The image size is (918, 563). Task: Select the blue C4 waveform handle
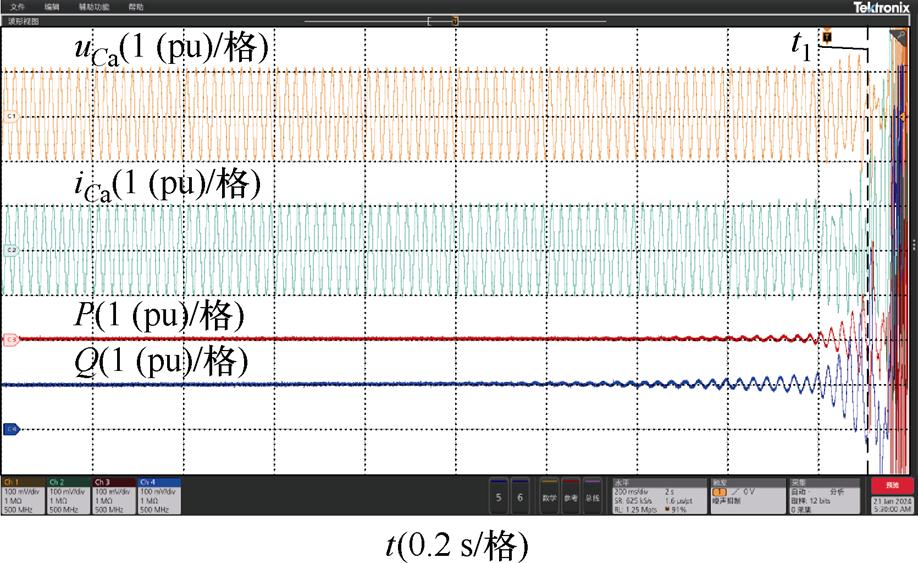12,429
